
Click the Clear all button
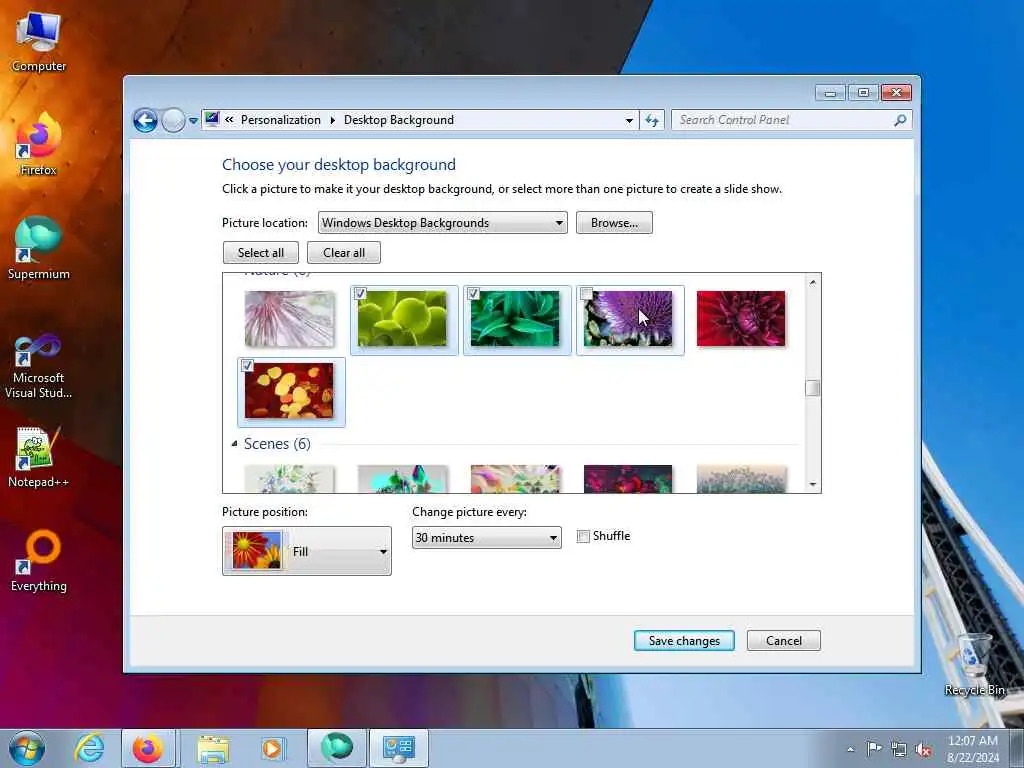[x=344, y=253]
